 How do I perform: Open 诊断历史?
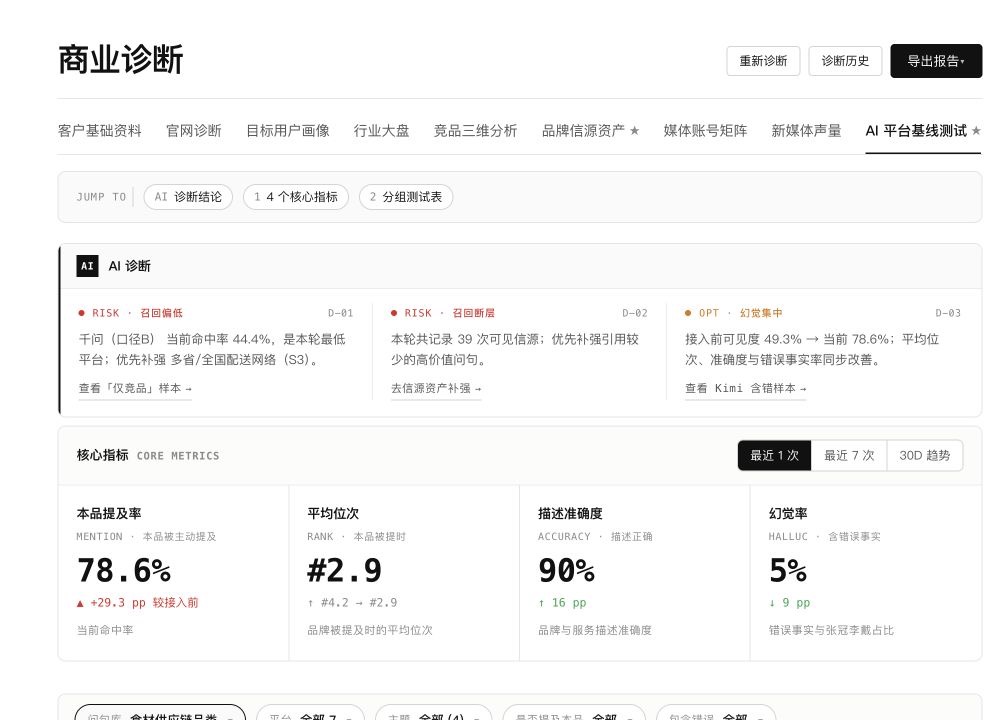(845, 61)
